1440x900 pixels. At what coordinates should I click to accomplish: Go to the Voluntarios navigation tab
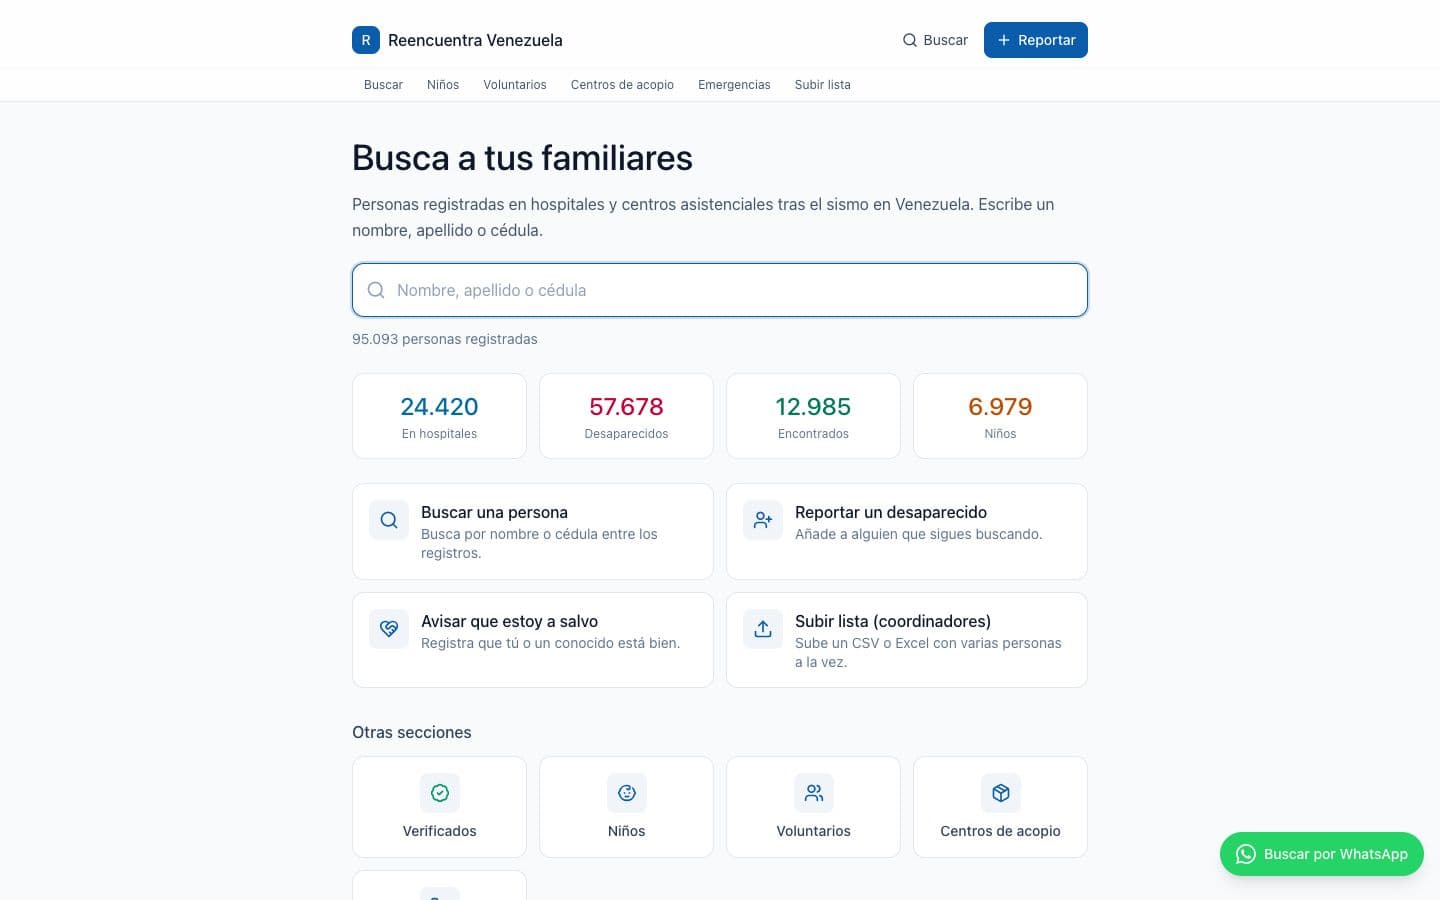tap(515, 85)
